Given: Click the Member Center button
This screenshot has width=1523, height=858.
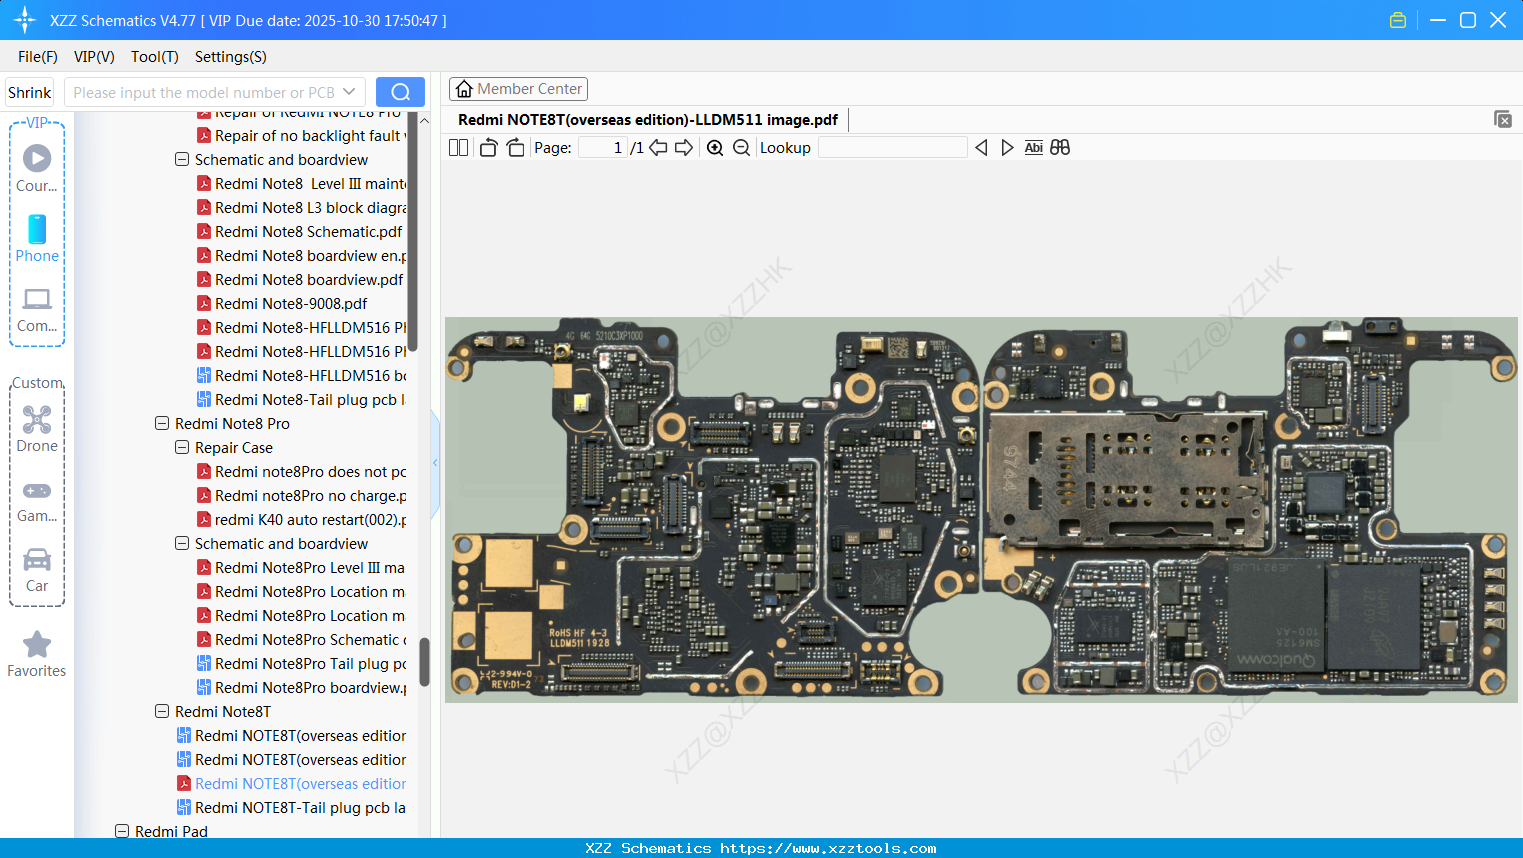Looking at the screenshot, I should coord(518,89).
